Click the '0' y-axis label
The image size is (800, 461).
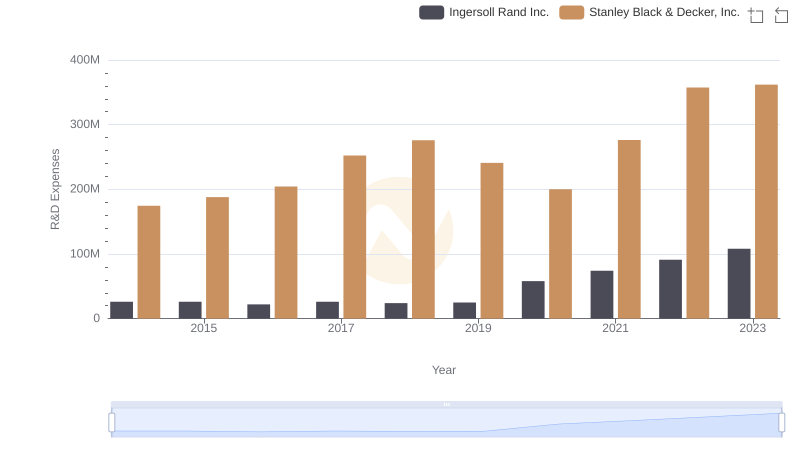tap(96, 318)
